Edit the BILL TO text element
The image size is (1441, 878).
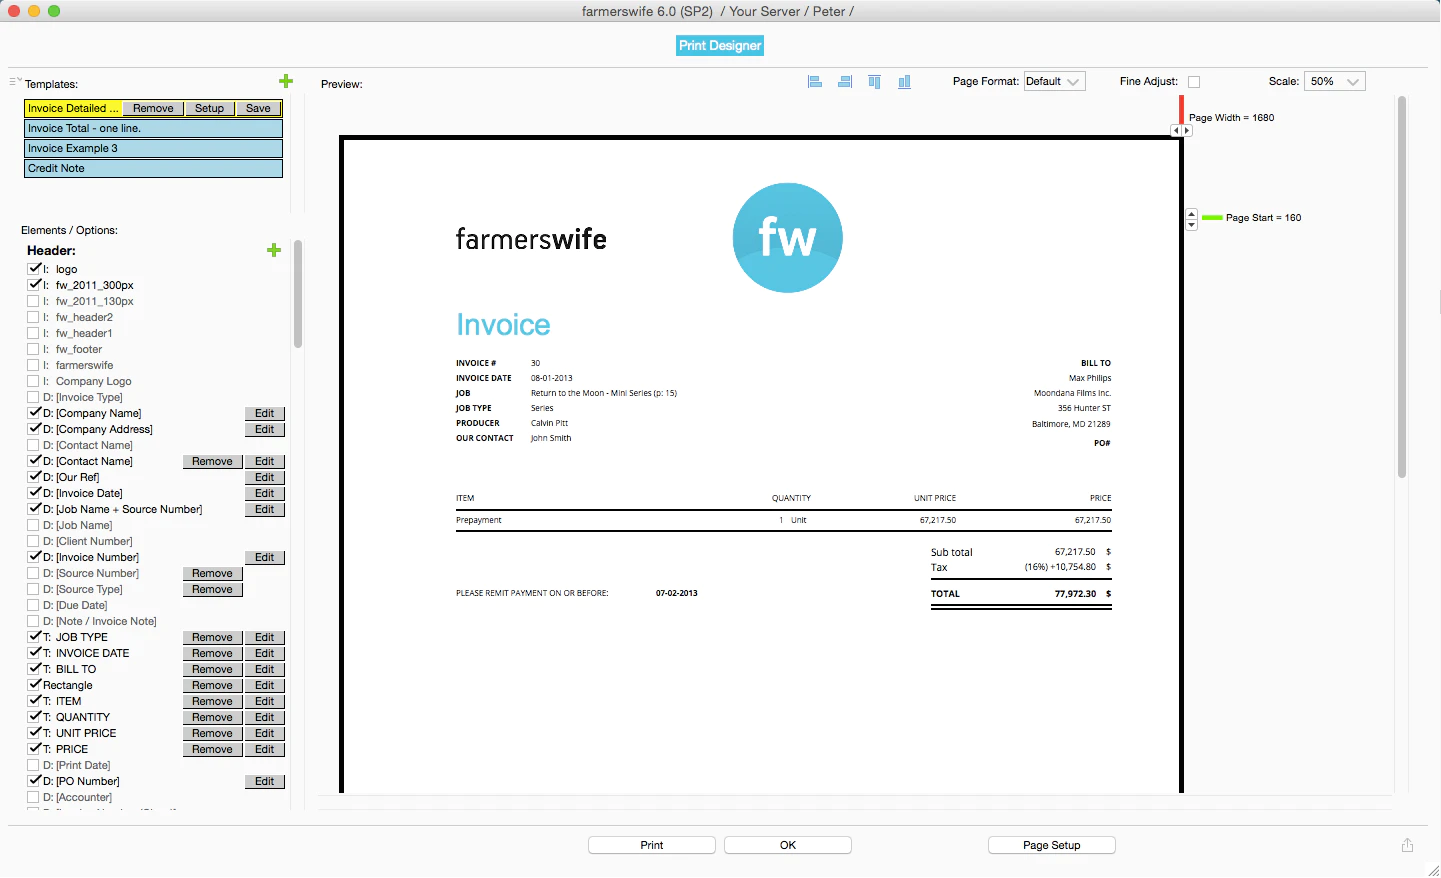point(265,669)
